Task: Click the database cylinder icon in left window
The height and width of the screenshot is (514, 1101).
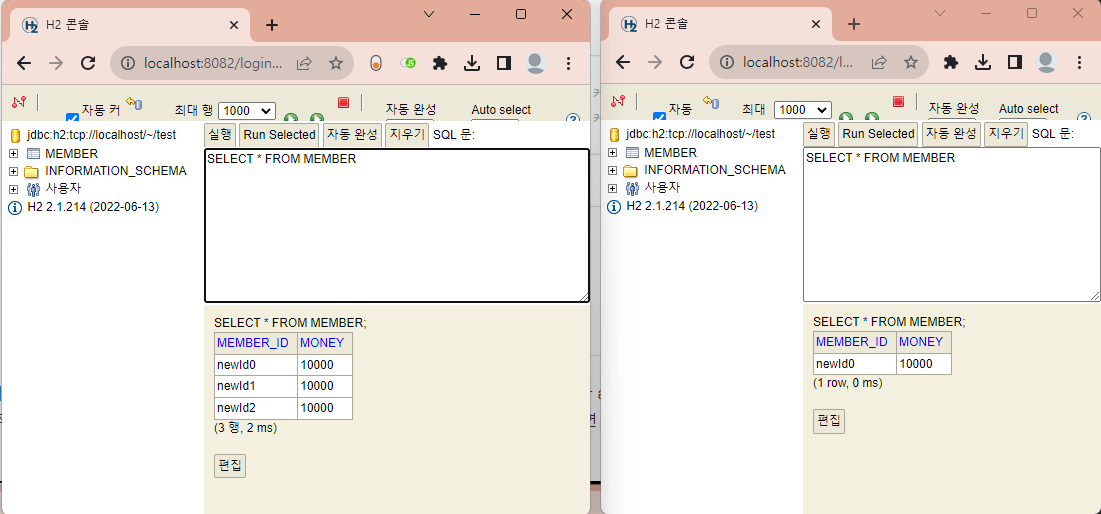Action: point(15,135)
